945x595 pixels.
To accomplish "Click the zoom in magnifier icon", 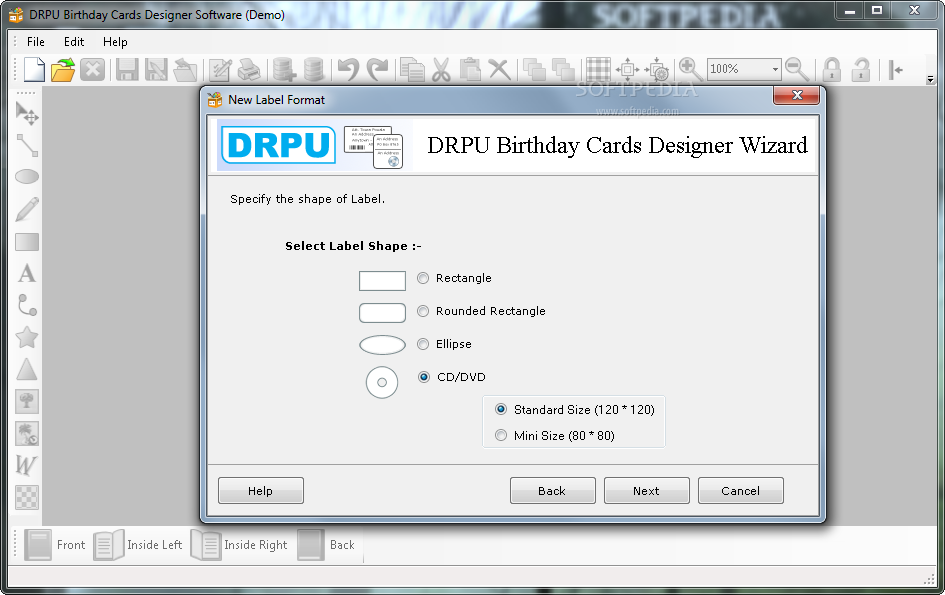I will (x=691, y=69).
